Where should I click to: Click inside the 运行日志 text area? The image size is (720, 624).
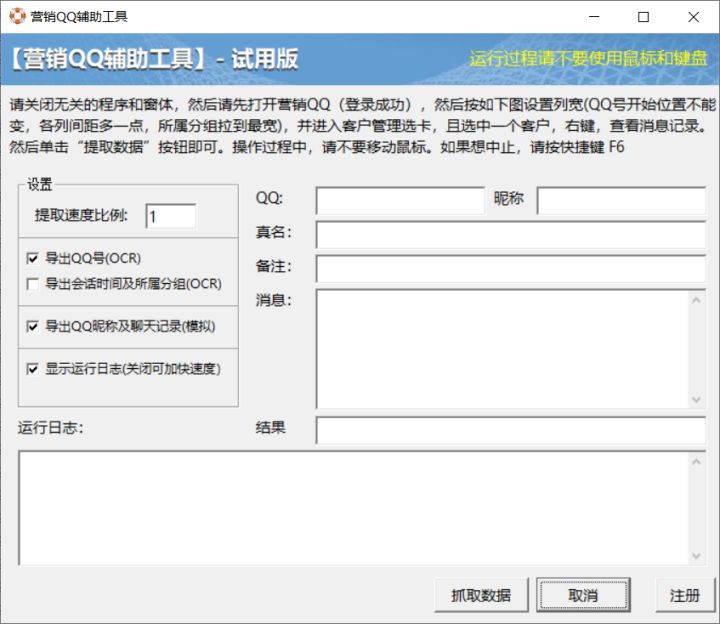pos(354,508)
